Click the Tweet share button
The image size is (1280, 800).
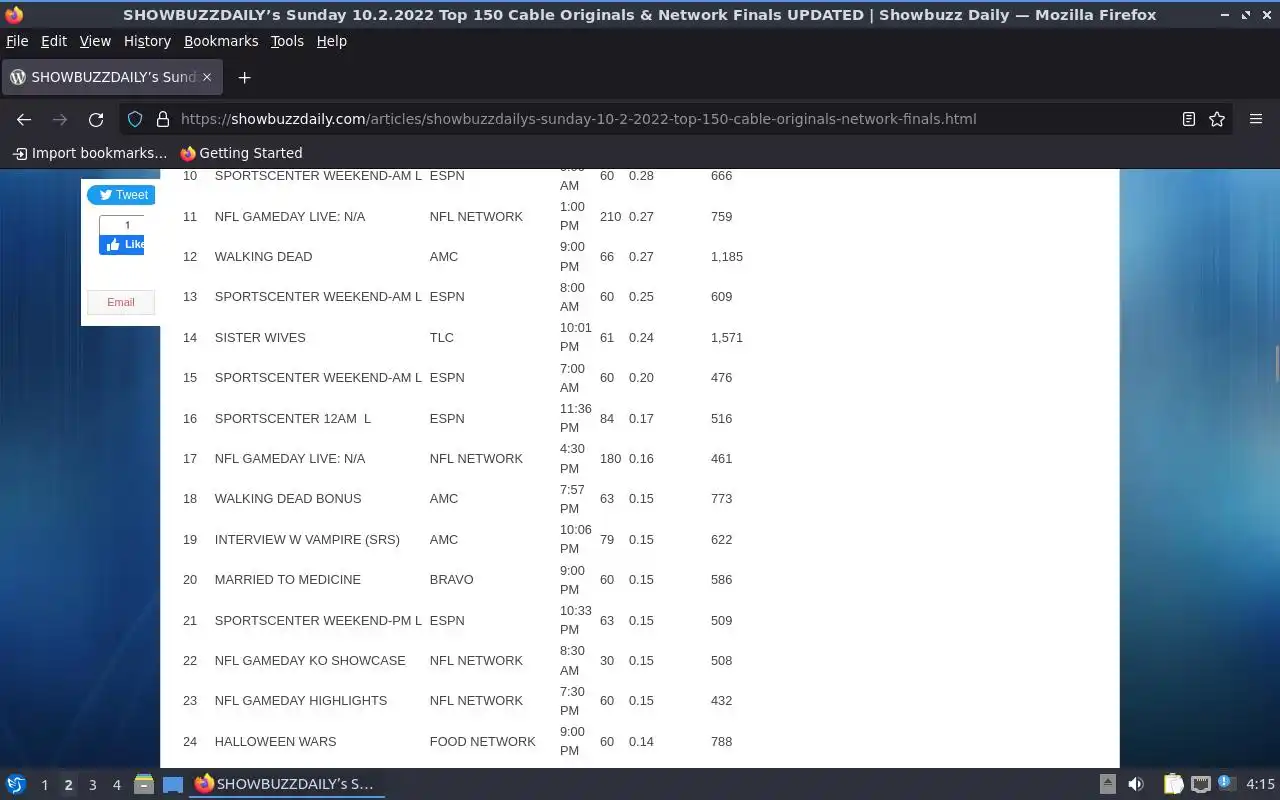point(121,195)
